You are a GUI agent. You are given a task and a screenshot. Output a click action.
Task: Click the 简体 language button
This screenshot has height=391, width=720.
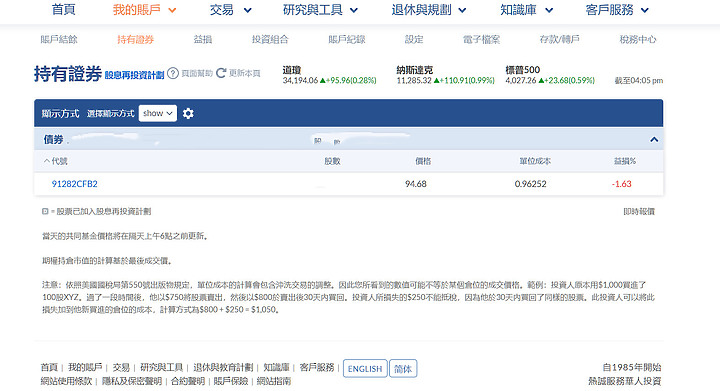pyautogui.click(x=403, y=369)
